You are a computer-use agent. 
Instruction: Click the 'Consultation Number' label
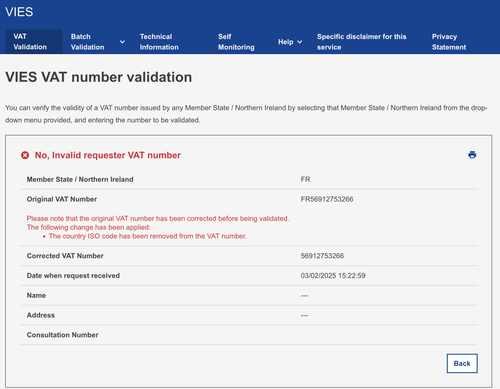pyautogui.click(x=62, y=335)
